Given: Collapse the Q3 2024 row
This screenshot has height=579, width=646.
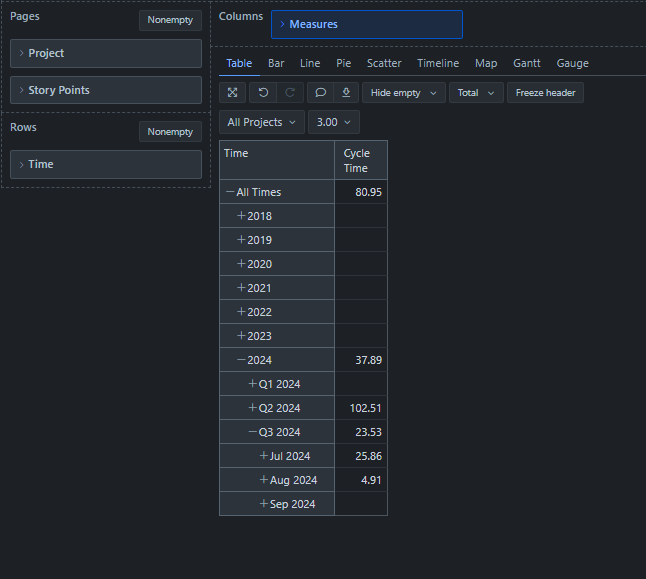Looking at the screenshot, I should point(253,432).
